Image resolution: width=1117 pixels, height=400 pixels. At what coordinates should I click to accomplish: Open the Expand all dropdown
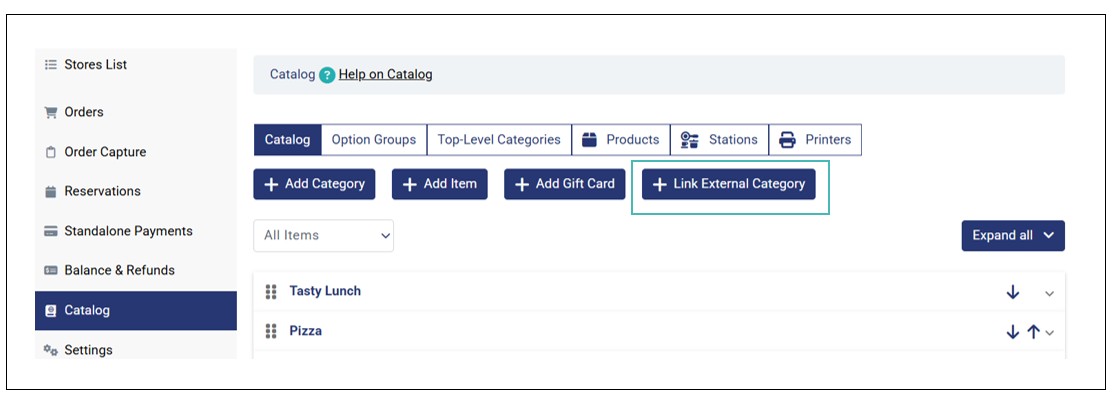1013,236
